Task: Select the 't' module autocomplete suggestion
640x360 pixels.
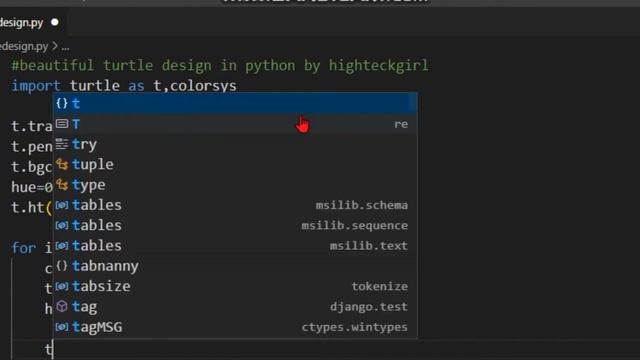Action: (x=236, y=103)
